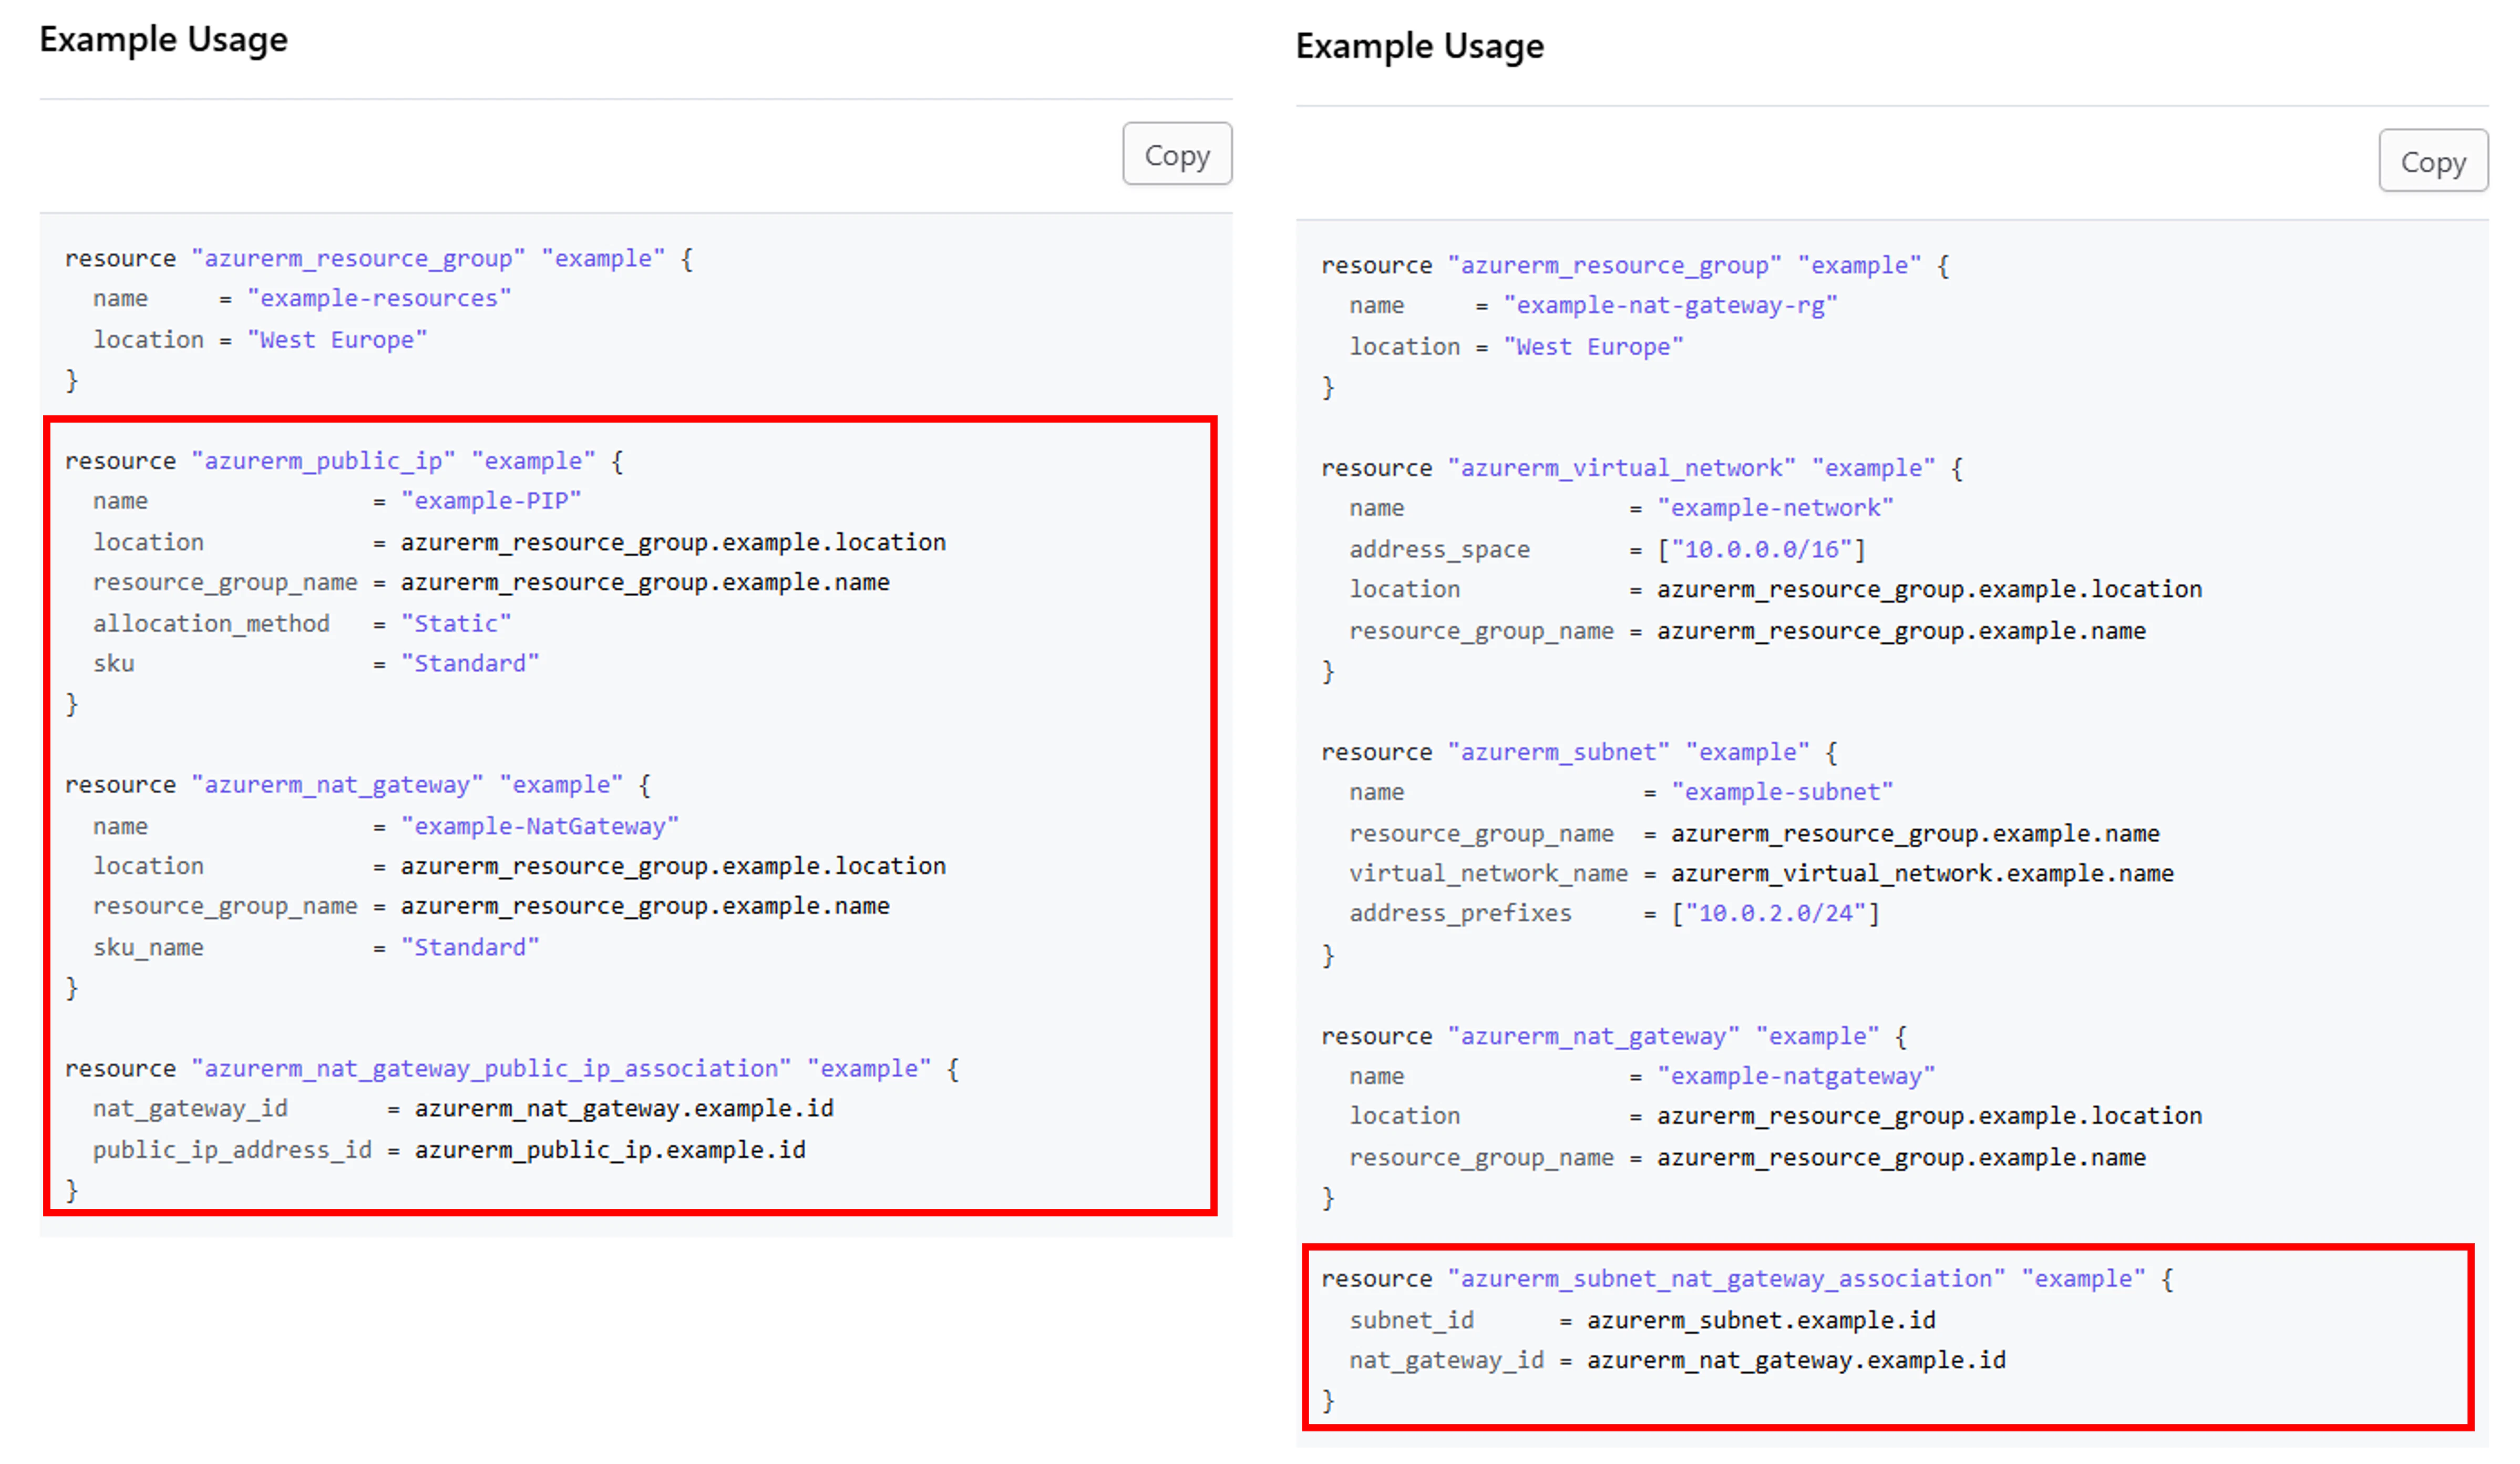Screen dimensions: 2520x1464
Task: Click azurerm_nat_gateway.example.id in the right panel
Action: (1796, 1361)
